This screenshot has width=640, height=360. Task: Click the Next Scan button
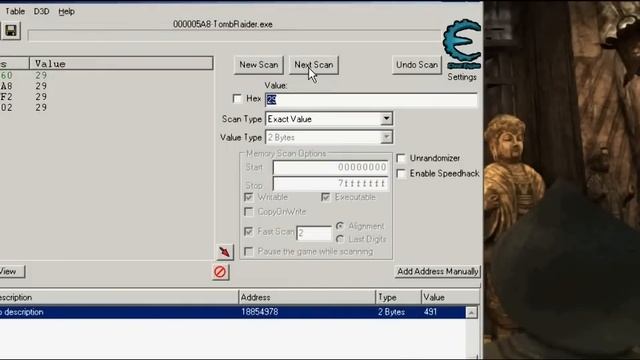click(313, 65)
